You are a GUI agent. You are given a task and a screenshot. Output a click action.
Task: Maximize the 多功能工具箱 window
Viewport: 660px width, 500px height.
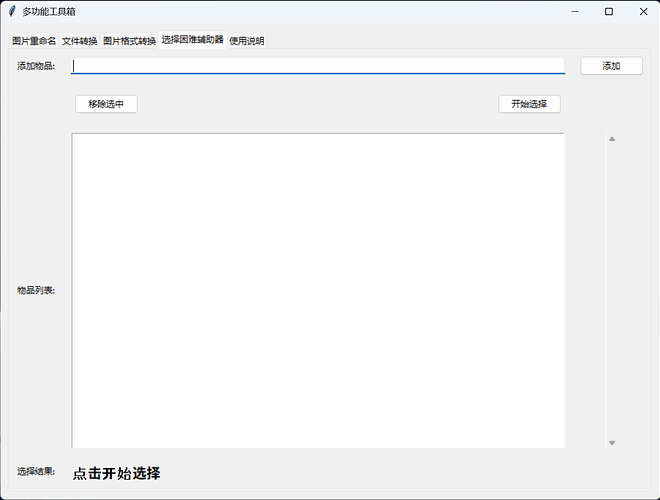[609, 12]
